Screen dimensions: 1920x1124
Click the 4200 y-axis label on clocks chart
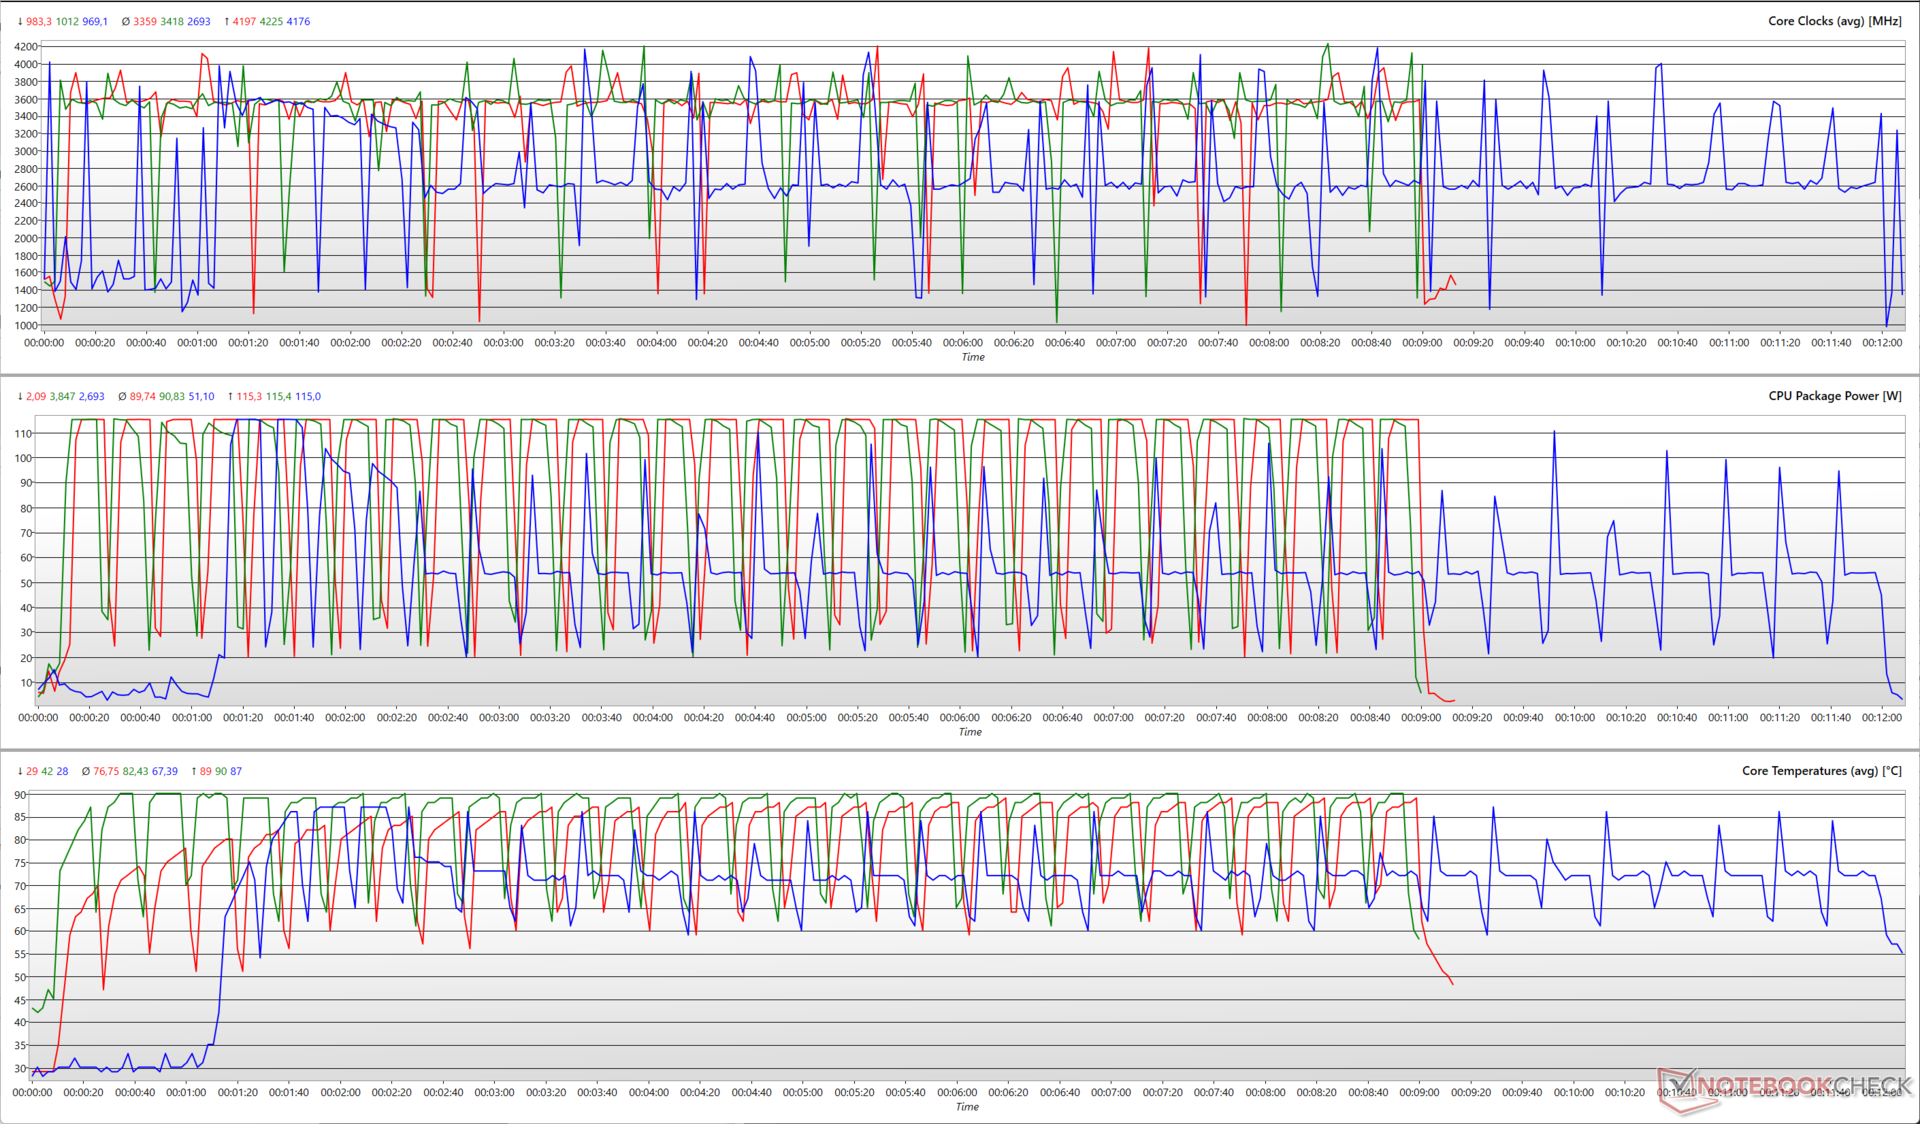(26, 47)
